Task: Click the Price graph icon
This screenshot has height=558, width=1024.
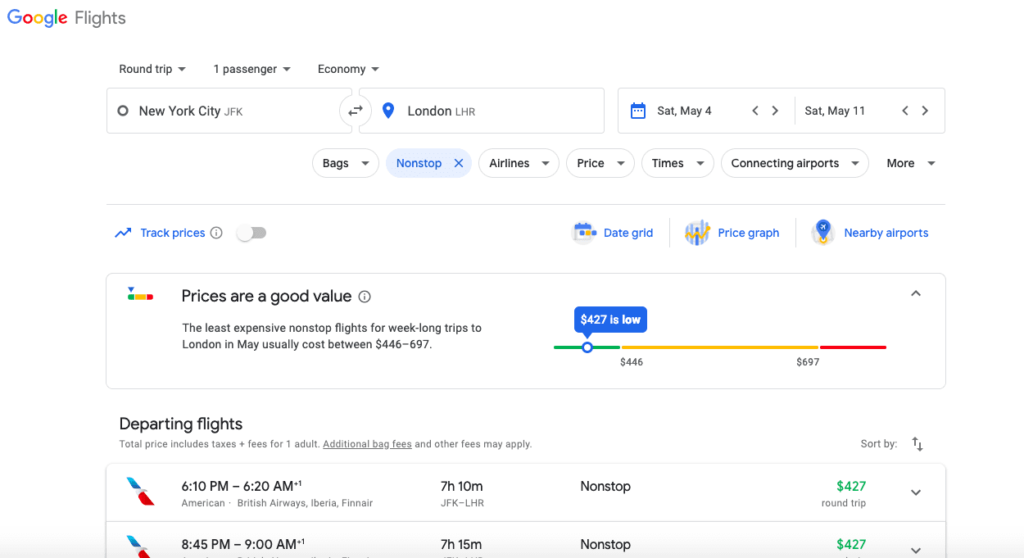Action: (697, 232)
